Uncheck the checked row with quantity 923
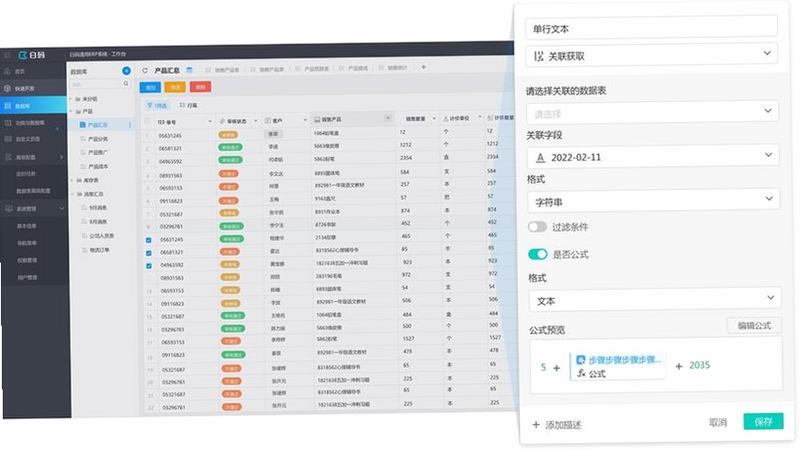Screen dimensions: 800x456 pyautogui.click(x=148, y=266)
